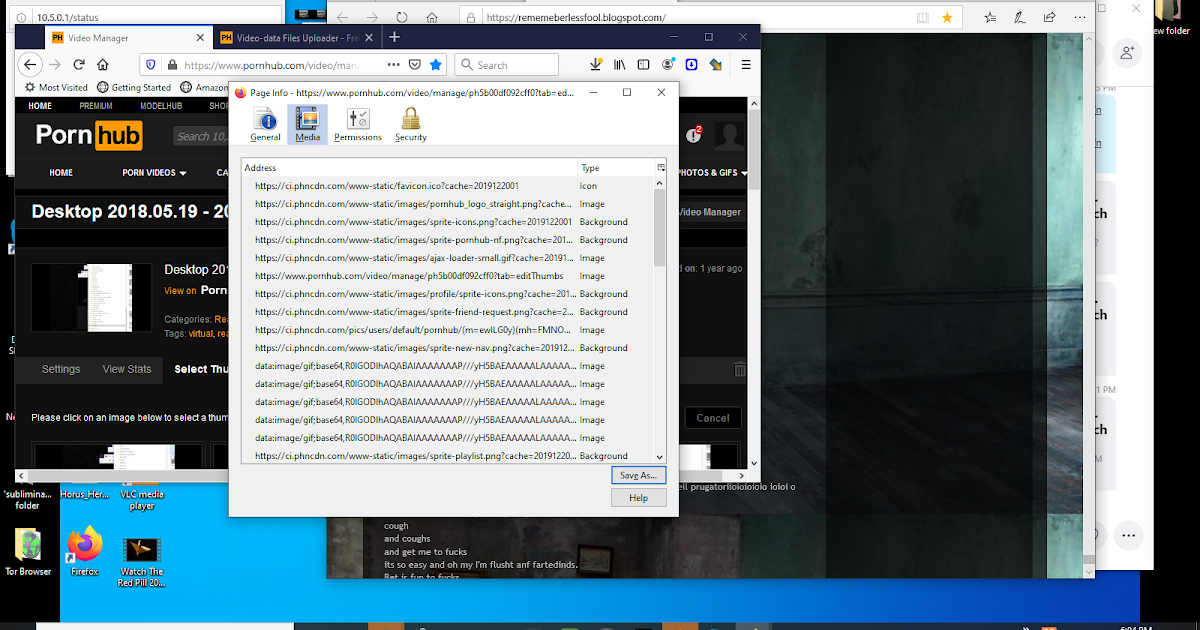
Task: Open the Permissions section in Page Info
Action: pos(358,125)
